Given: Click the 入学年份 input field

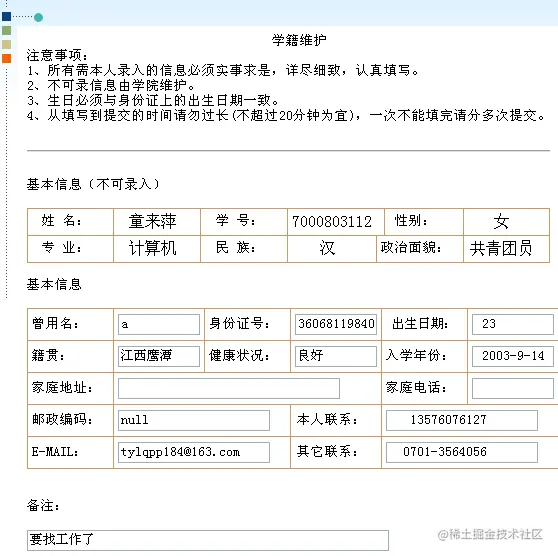Looking at the screenshot, I should 512,356.
